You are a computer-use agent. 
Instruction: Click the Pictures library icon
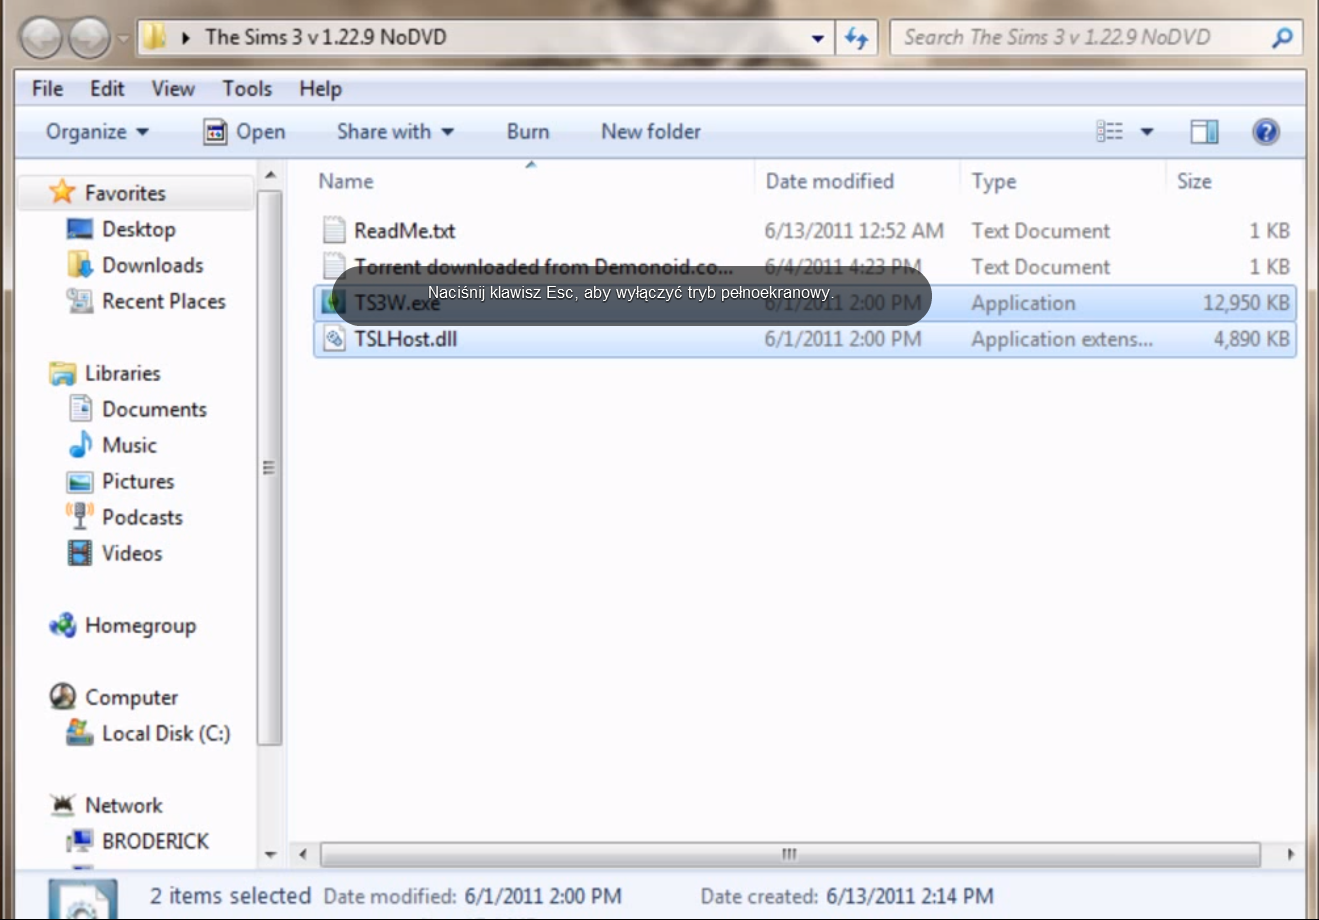pos(80,482)
